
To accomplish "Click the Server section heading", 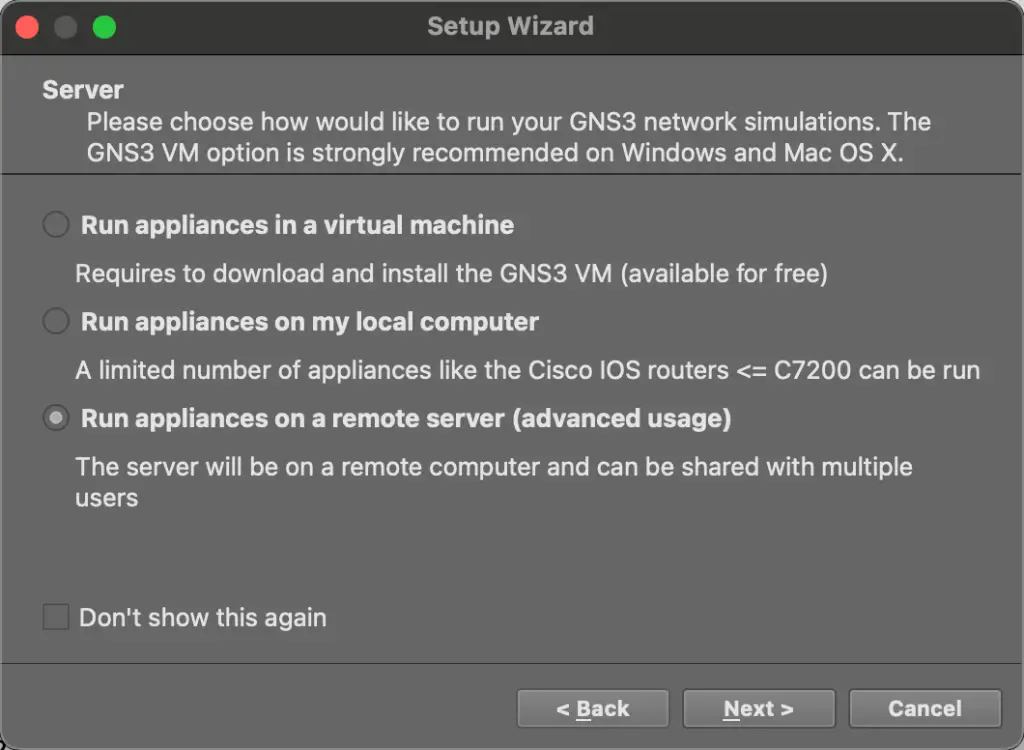I will tap(82, 90).
